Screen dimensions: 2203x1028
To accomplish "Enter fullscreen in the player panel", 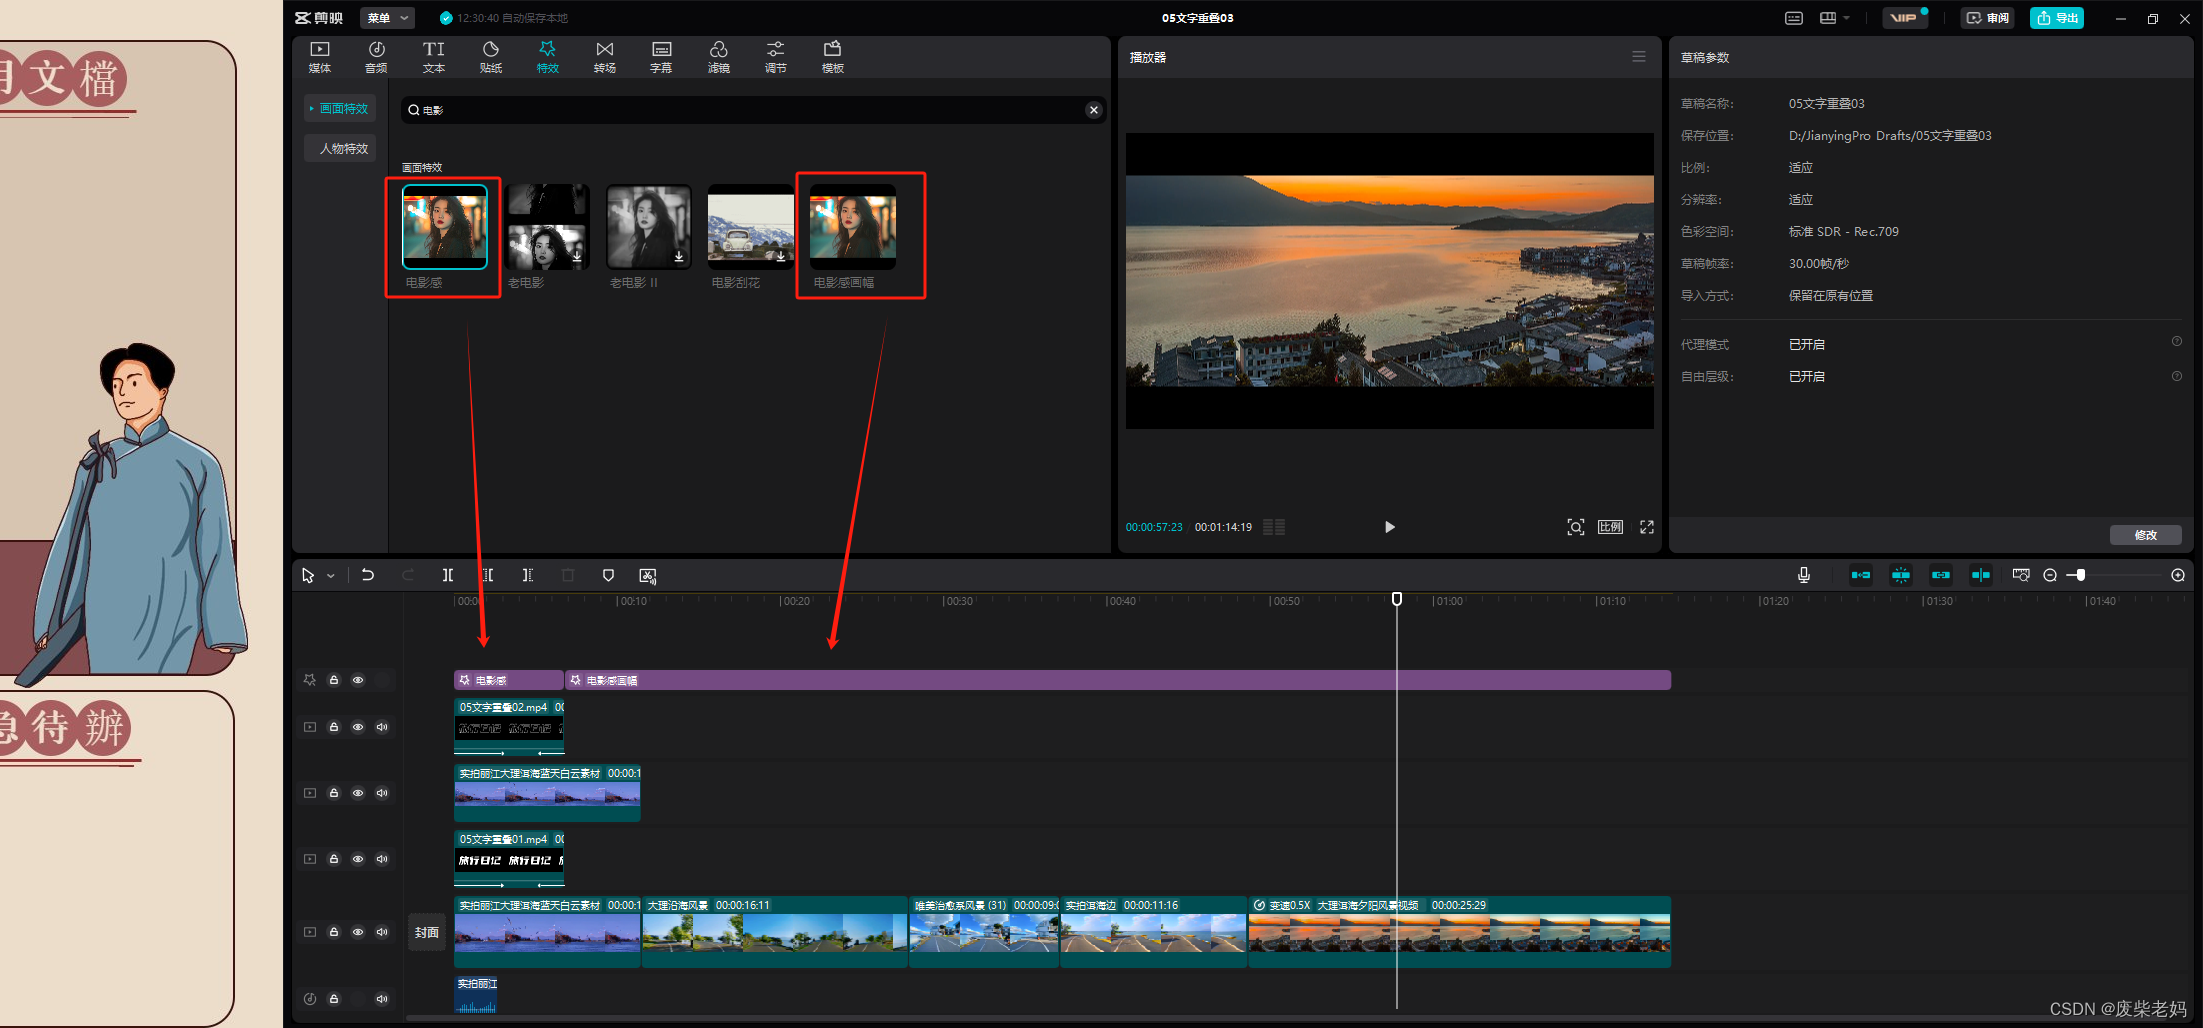I will [x=1647, y=527].
